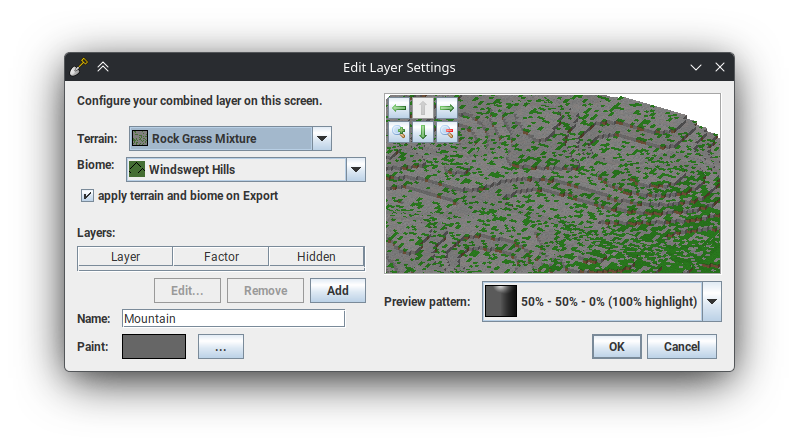Expand the Biome Windswept Hills dropdown
This screenshot has width=799, height=448.
point(355,170)
